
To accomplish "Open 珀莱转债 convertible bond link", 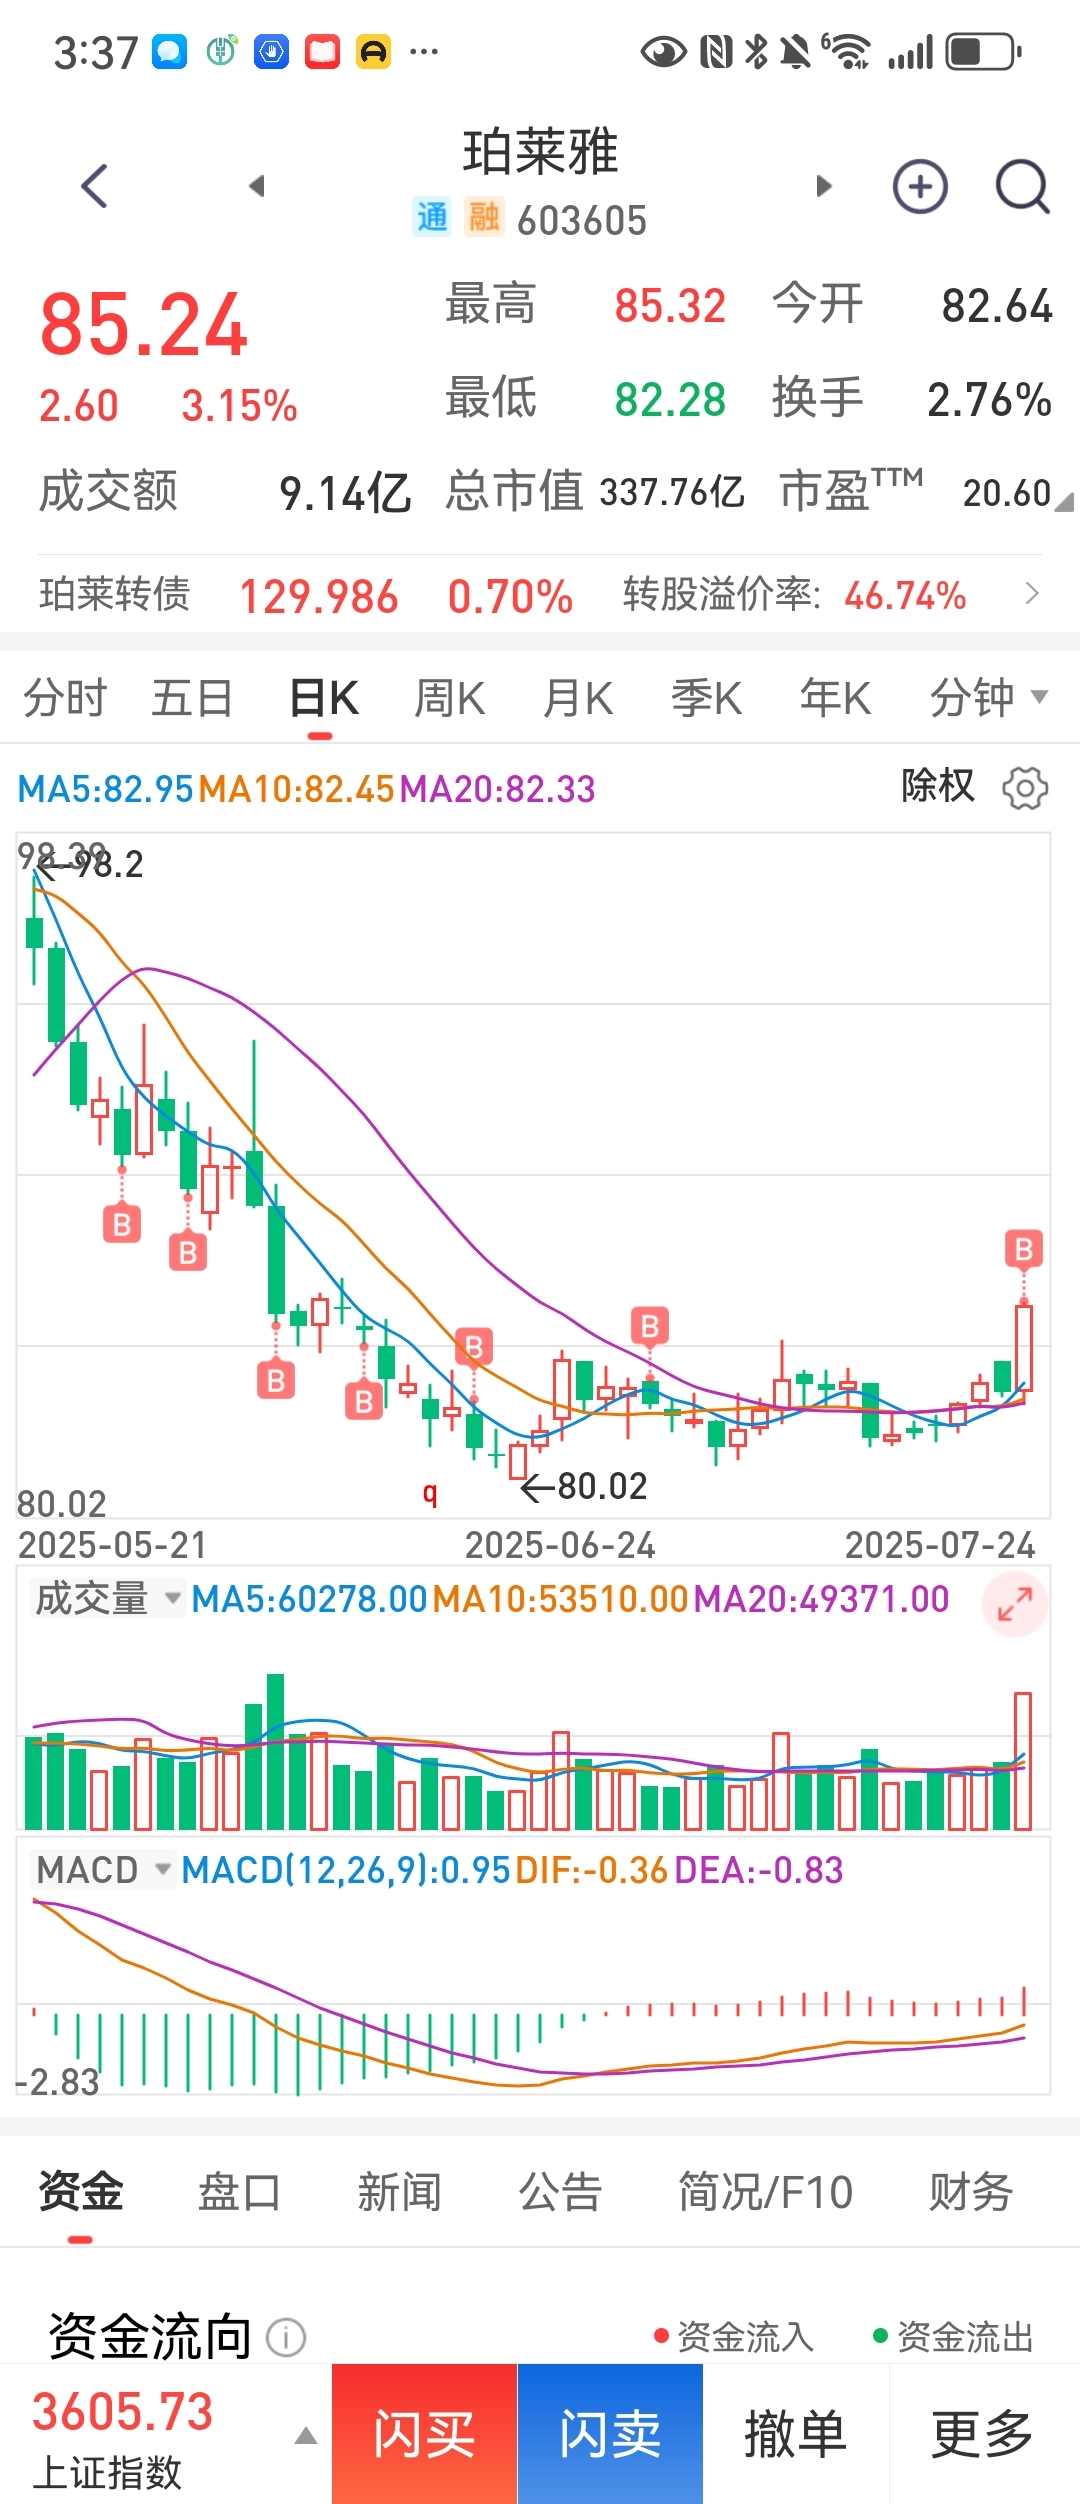I will click(x=115, y=594).
